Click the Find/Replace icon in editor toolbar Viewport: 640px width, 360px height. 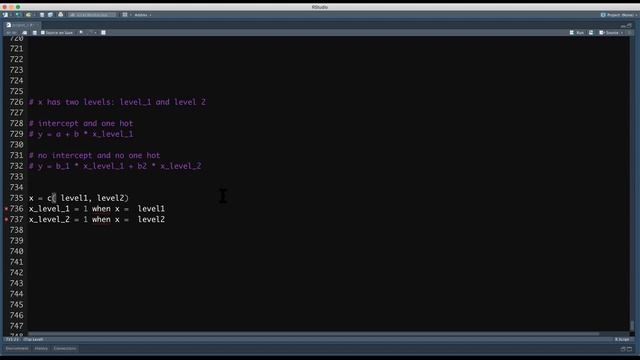[x=81, y=33]
